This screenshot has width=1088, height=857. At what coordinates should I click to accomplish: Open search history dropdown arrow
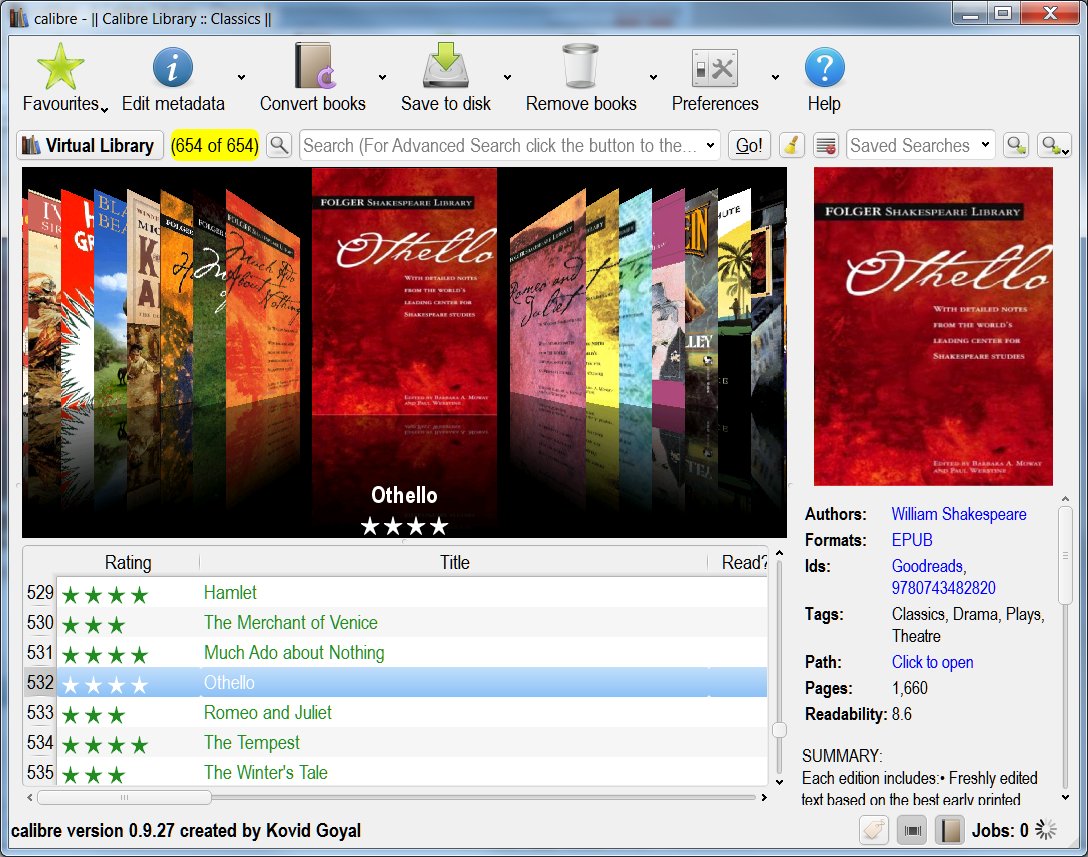point(711,145)
